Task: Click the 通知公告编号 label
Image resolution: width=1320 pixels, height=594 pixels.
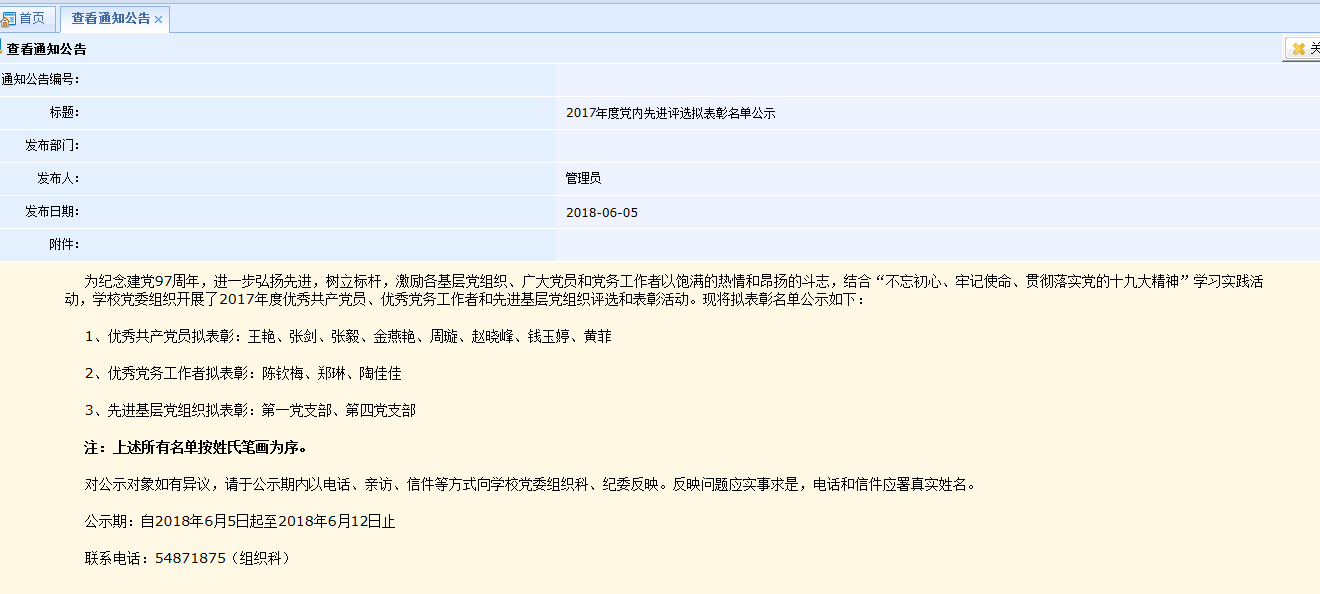Action: (41, 80)
